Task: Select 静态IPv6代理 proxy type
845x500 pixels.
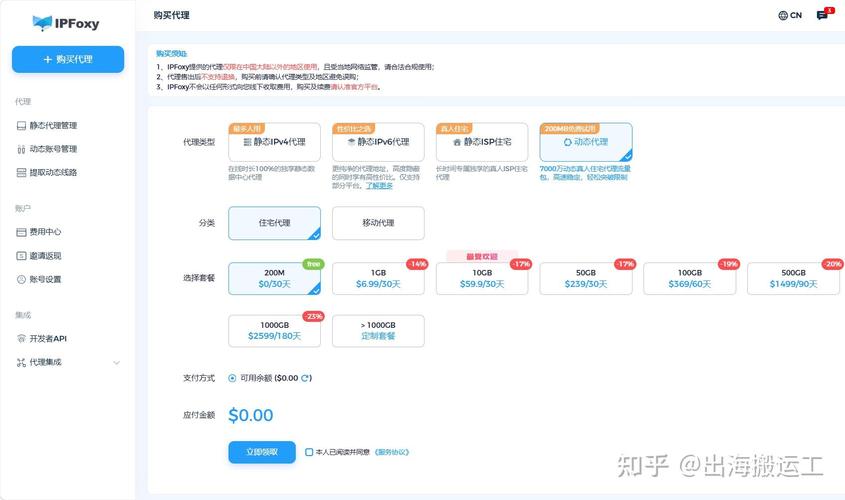Action: 378,142
